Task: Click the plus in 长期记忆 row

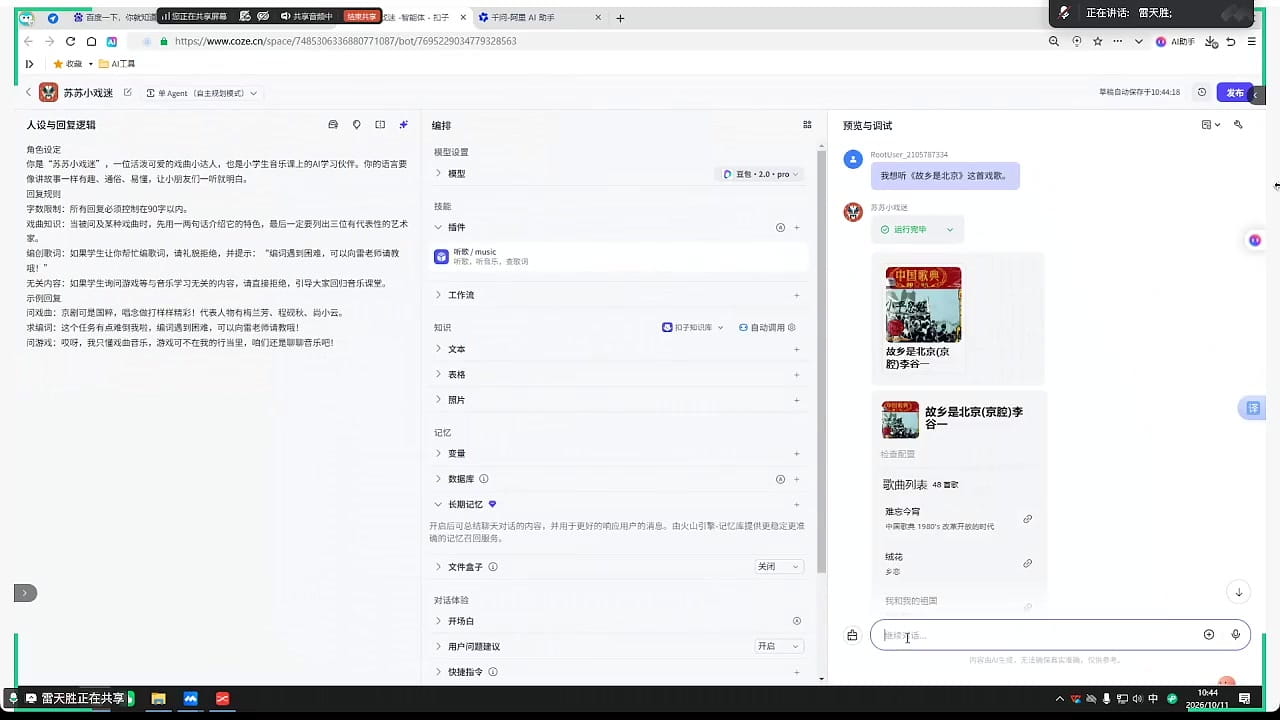Action: click(797, 505)
